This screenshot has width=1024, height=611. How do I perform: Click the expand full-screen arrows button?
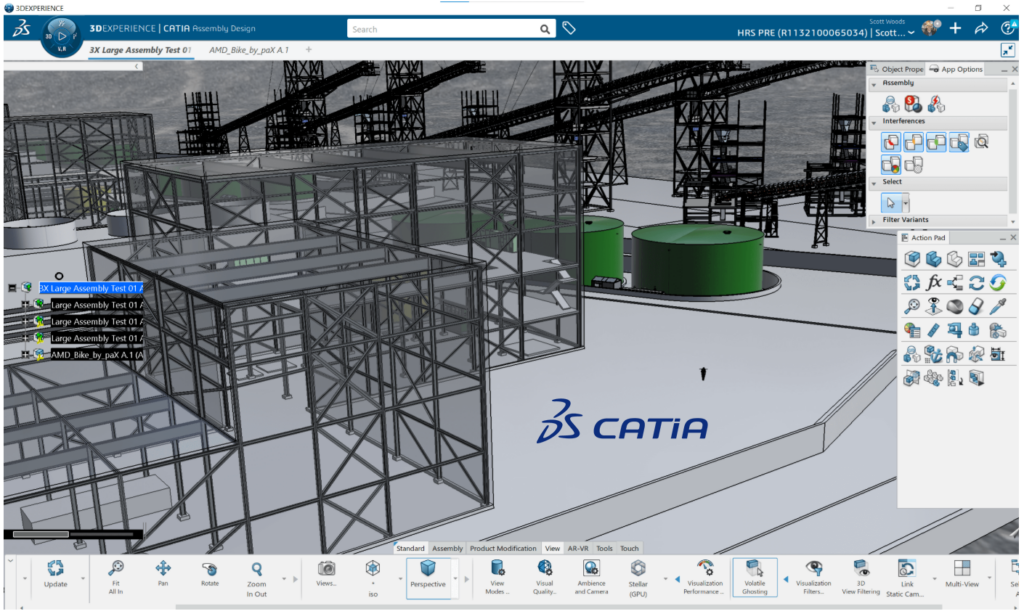coord(1008,50)
